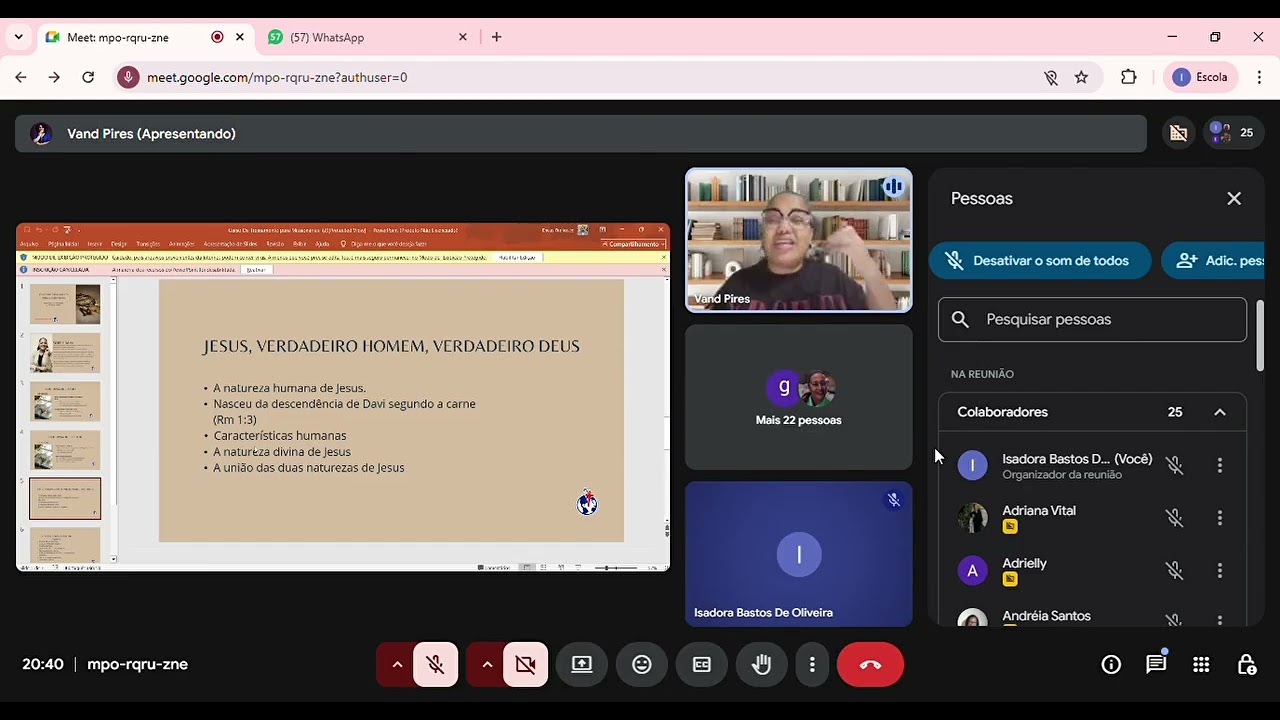Screen dimensions: 1280x720
Task: Close the Pessoas side panel
Action: (1234, 198)
